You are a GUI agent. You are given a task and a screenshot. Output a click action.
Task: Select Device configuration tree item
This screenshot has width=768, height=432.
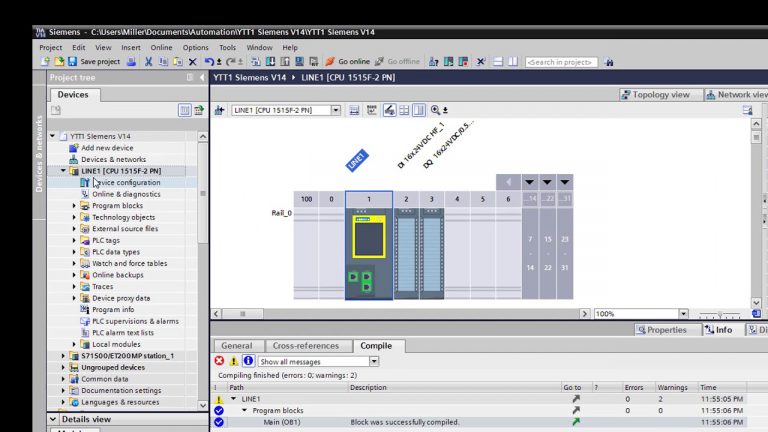click(x=126, y=183)
